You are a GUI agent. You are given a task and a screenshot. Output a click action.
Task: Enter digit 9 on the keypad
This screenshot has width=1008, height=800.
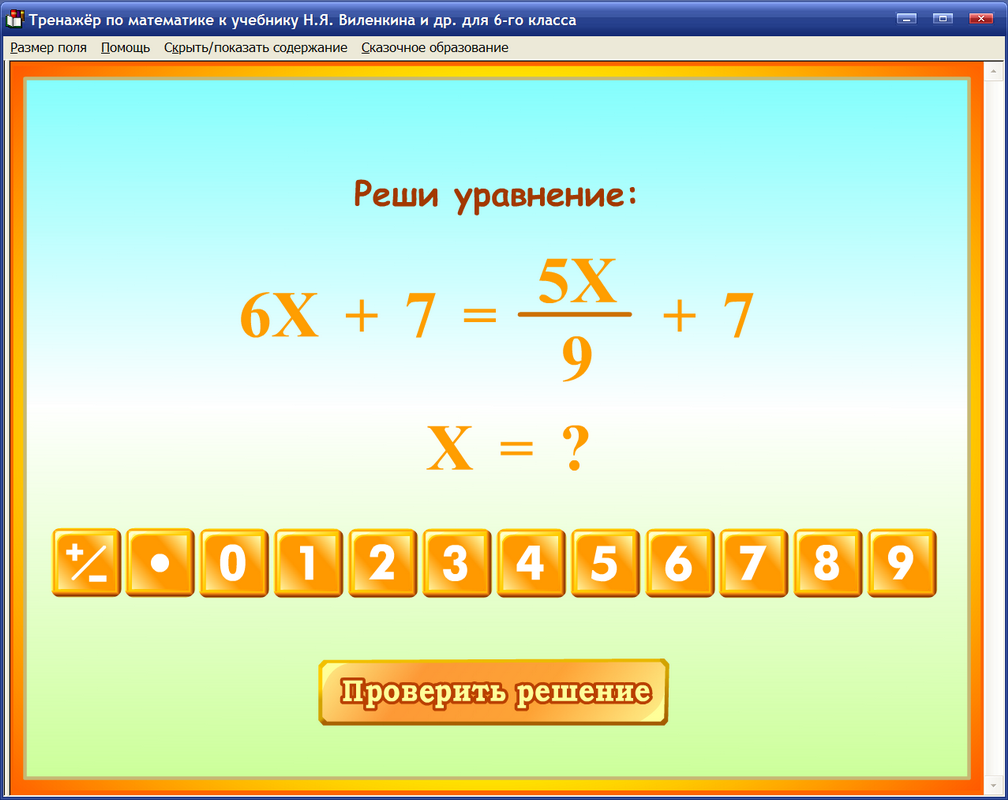900,563
